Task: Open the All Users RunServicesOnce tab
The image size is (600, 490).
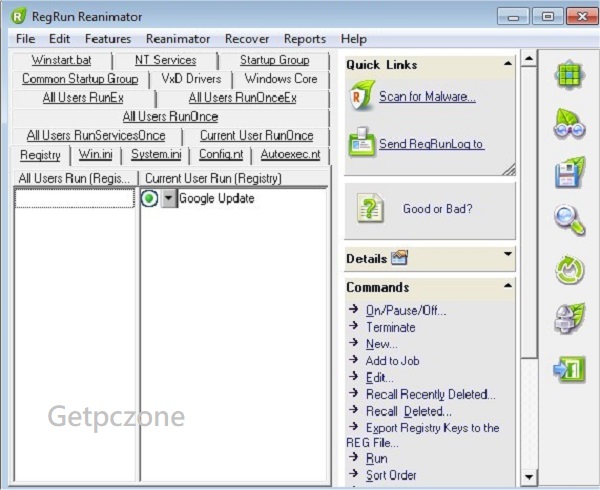Action: (96, 135)
